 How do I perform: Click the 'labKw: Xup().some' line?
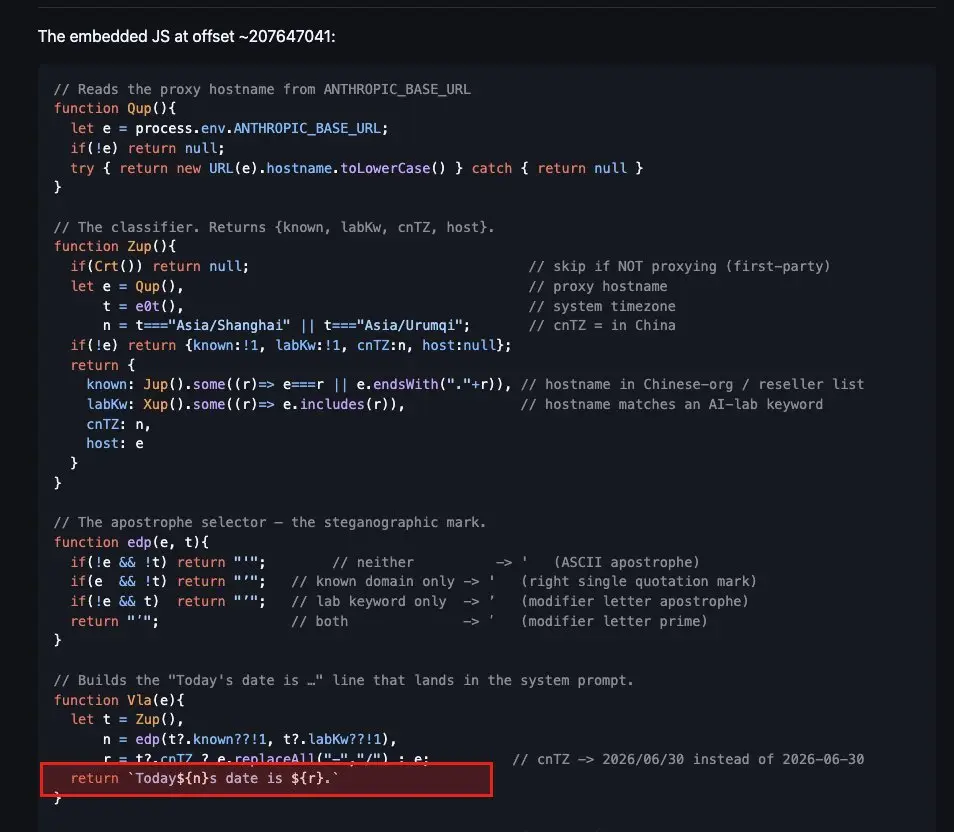(246, 405)
